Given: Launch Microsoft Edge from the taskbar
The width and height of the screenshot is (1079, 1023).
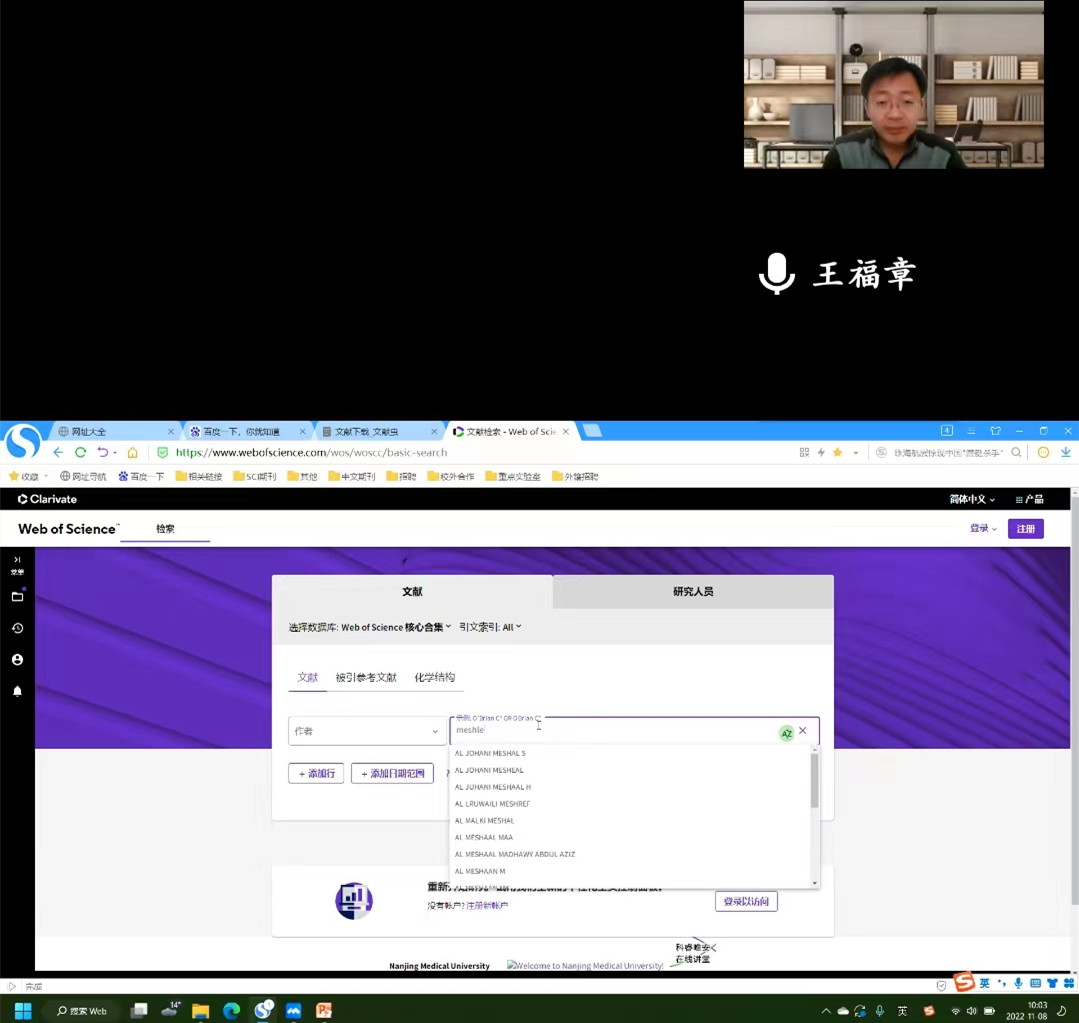Looking at the screenshot, I should pos(231,1011).
